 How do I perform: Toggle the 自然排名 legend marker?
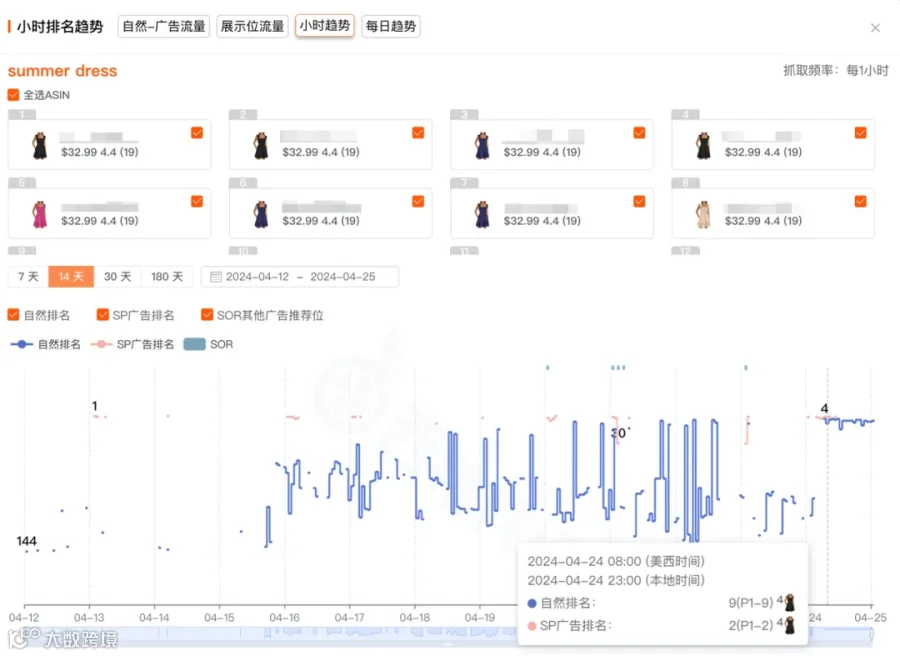point(22,344)
